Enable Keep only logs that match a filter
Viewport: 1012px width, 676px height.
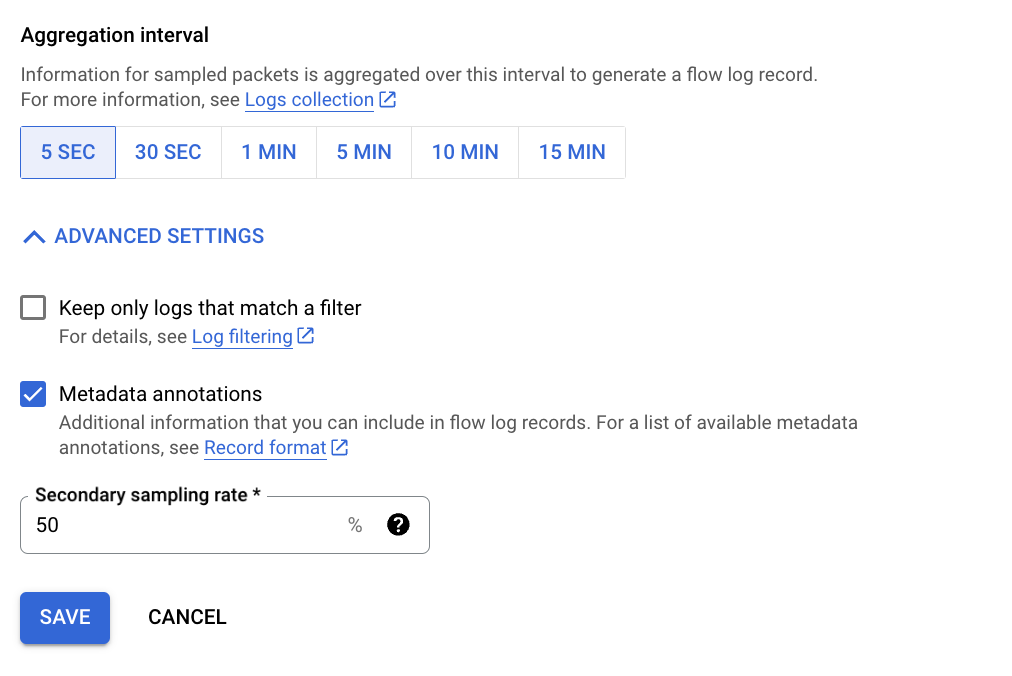pyautogui.click(x=33, y=308)
